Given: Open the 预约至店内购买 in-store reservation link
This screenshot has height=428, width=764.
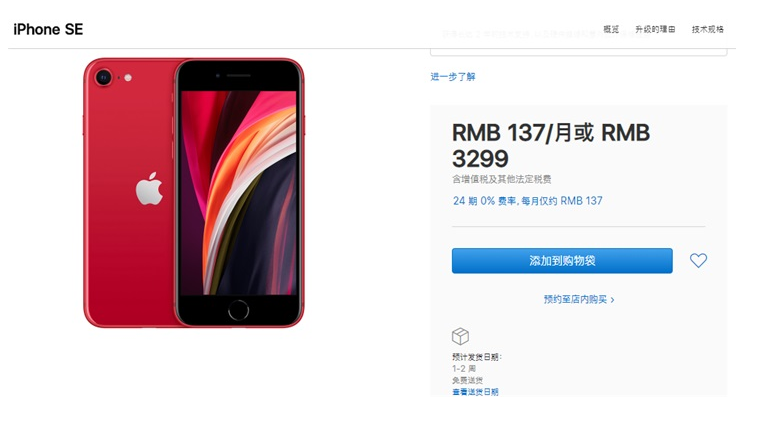Looking at the screenshot, I should coord(579,299).
